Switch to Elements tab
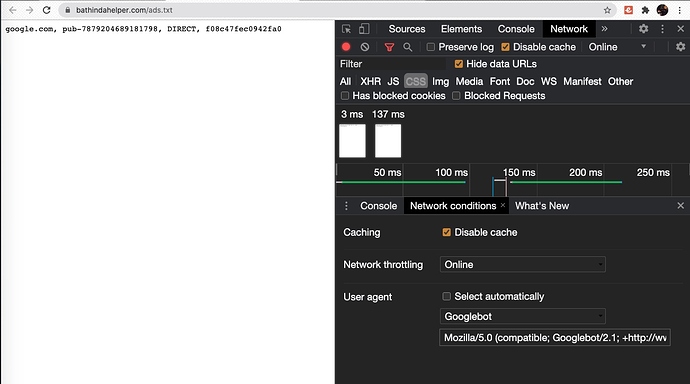690x384 pixels. (x=461, y=29)
